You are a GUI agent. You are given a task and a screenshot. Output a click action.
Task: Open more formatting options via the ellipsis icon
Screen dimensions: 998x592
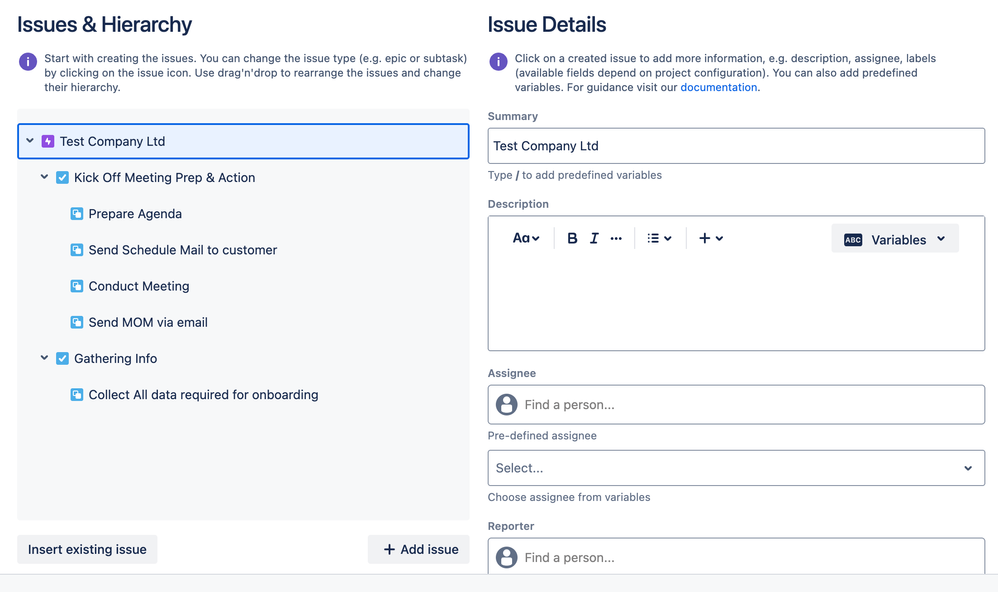(616, 238)
